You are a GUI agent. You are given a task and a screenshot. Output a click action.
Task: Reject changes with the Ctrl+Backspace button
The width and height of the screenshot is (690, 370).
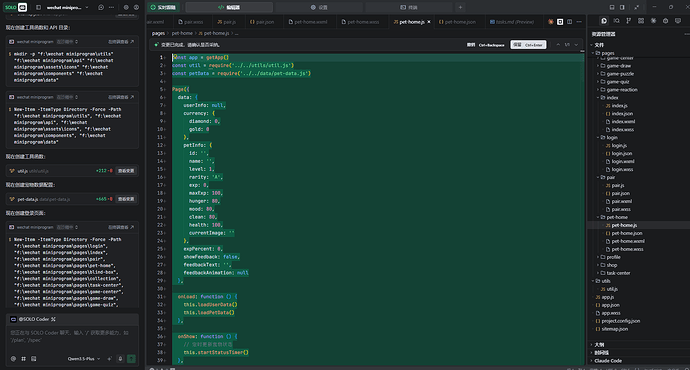[486, 45]
